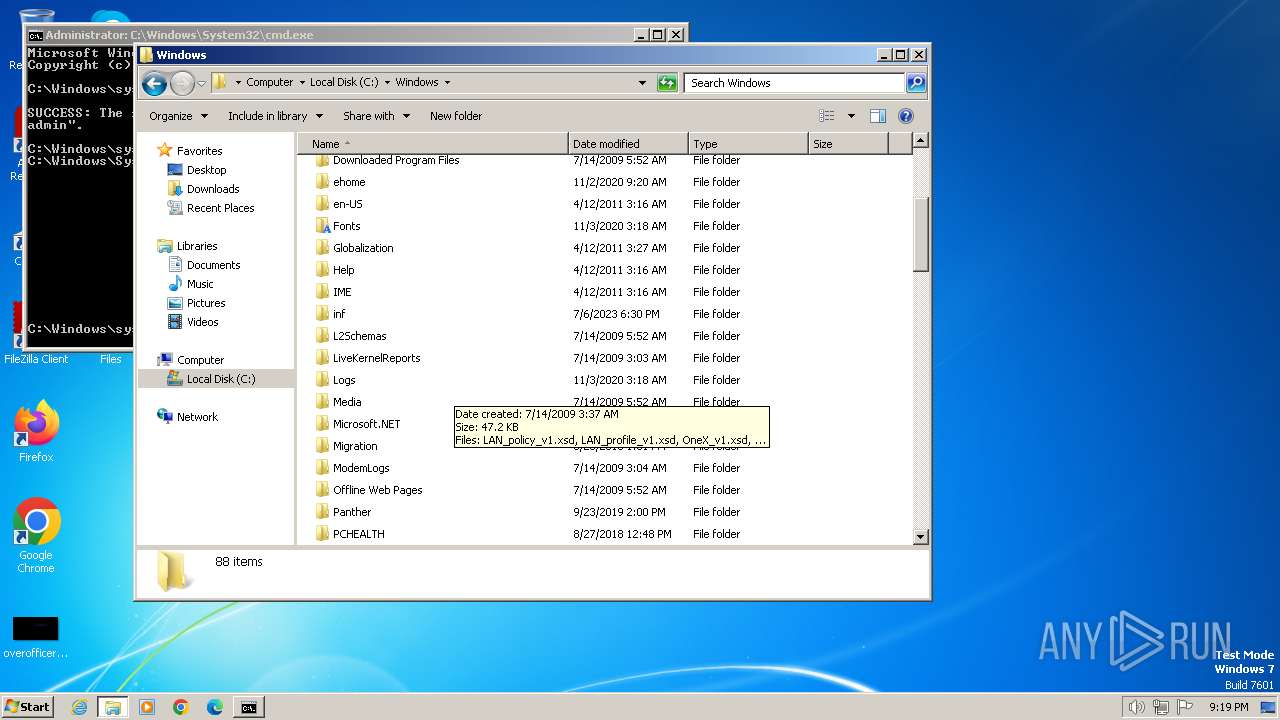Select Libraries in navigation pane

[x=197, y=246]
